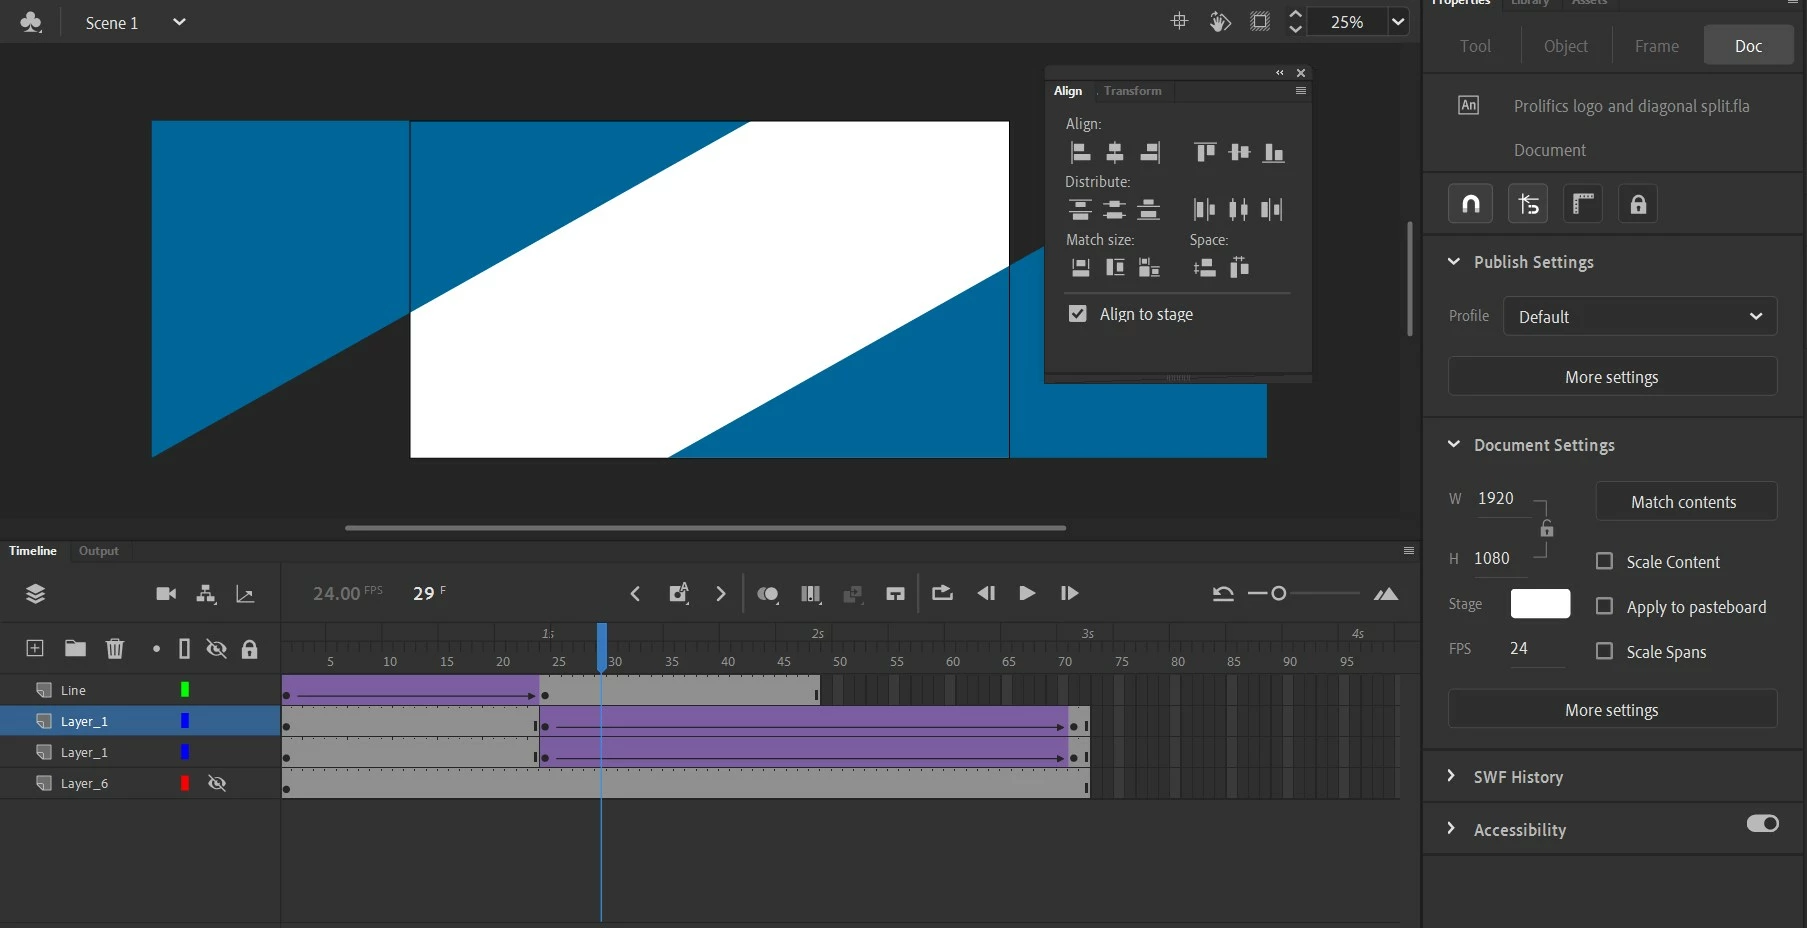Screen dimensions: 1807x928
Task: Match width and height icon
Action: pos(1150,267)
